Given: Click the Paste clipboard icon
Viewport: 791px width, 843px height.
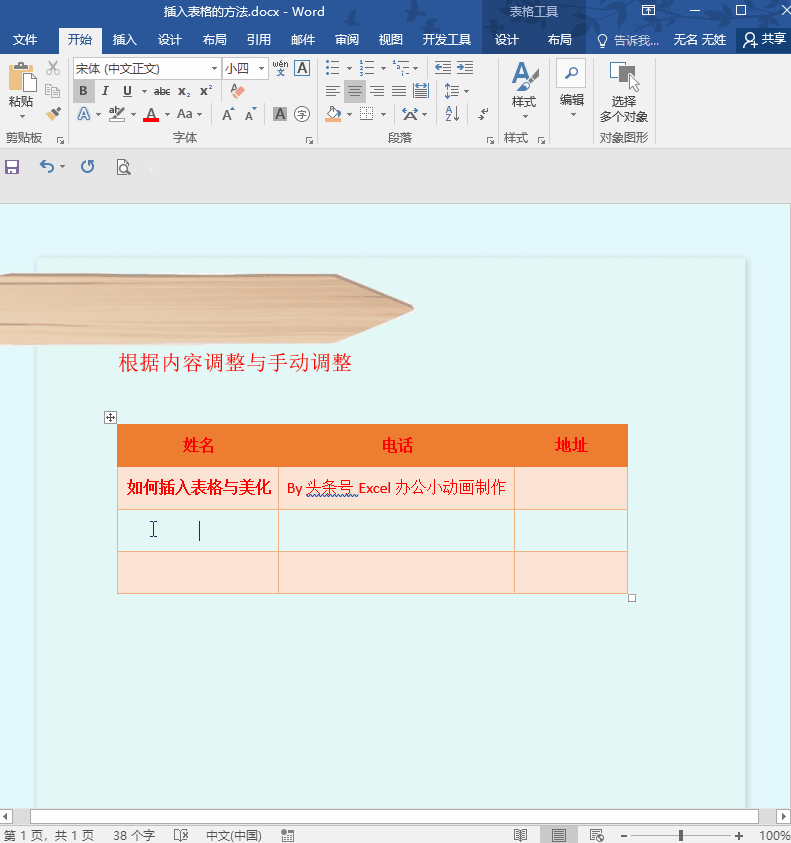Looking at the screenshot, I should 22,78.
